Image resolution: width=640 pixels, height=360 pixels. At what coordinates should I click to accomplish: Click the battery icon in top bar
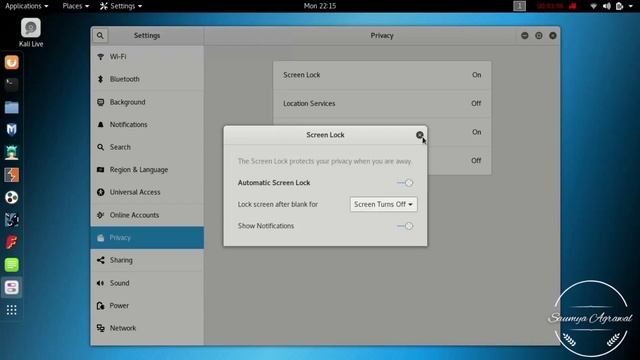coord(620,6)
